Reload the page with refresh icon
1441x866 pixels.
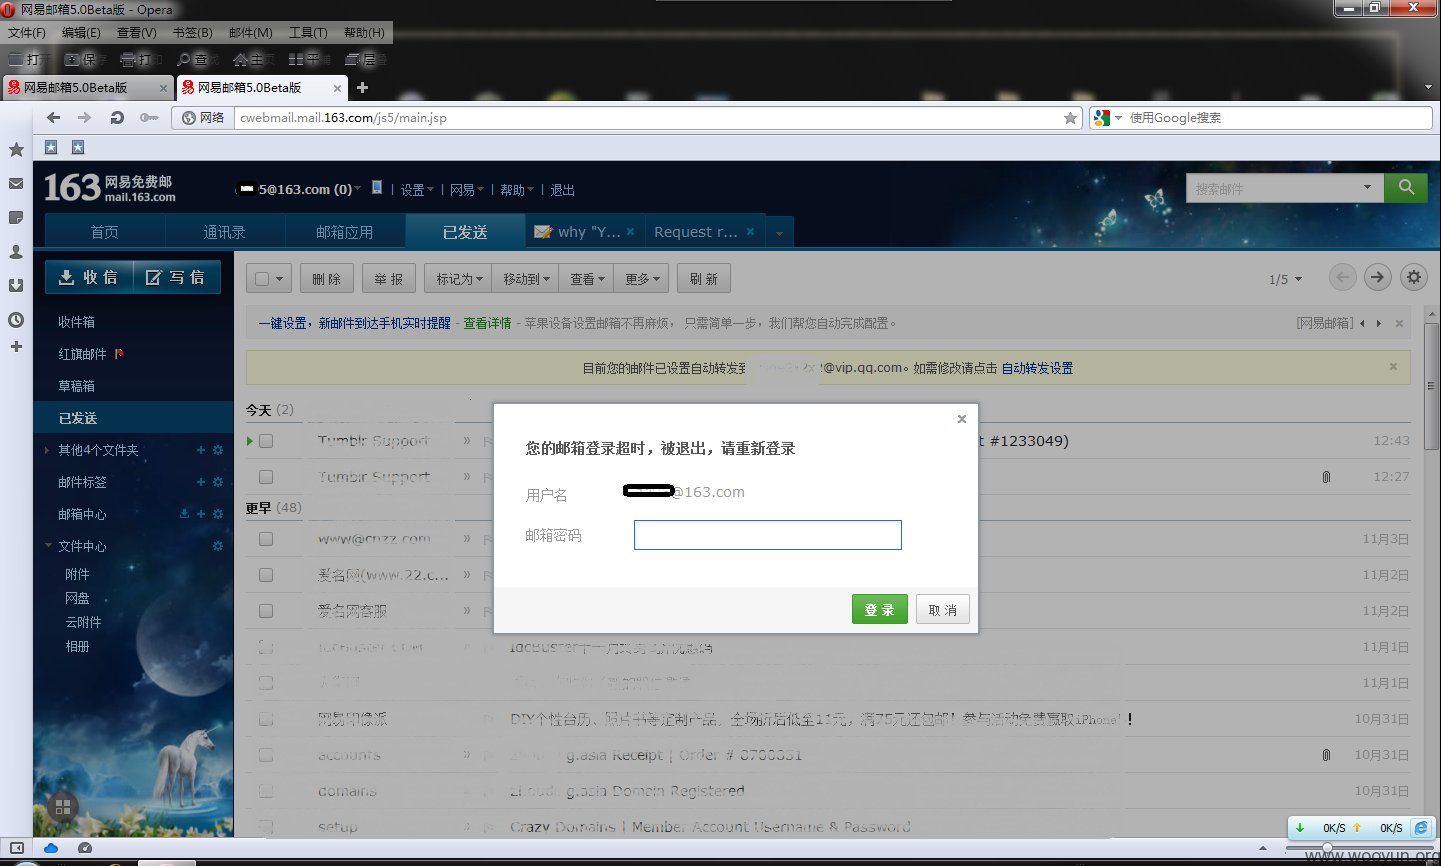[117, 118]
